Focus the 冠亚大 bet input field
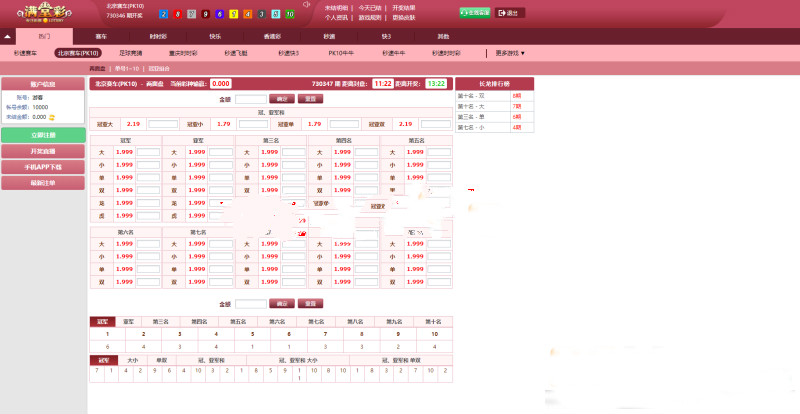 (163, 124)
